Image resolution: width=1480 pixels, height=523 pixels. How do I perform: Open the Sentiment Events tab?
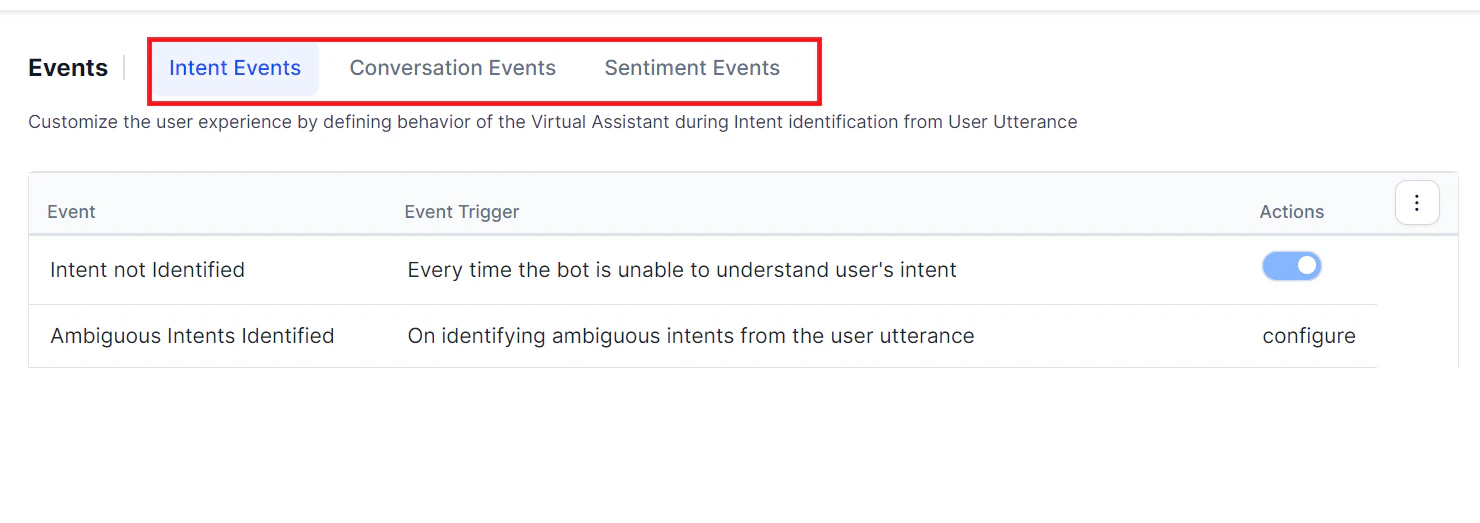pyautogui.click(x=692, y=68)
